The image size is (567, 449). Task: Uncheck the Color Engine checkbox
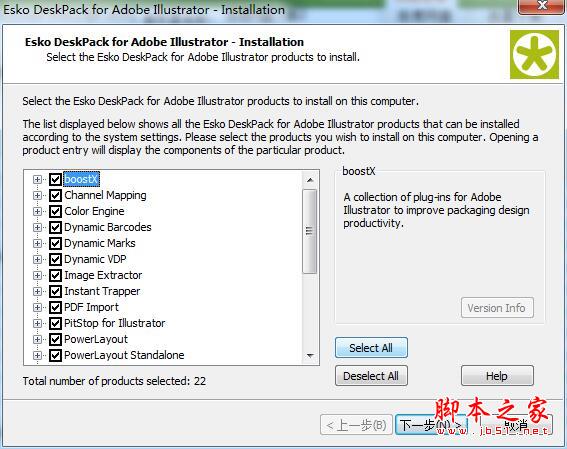[x=55, y=211]
